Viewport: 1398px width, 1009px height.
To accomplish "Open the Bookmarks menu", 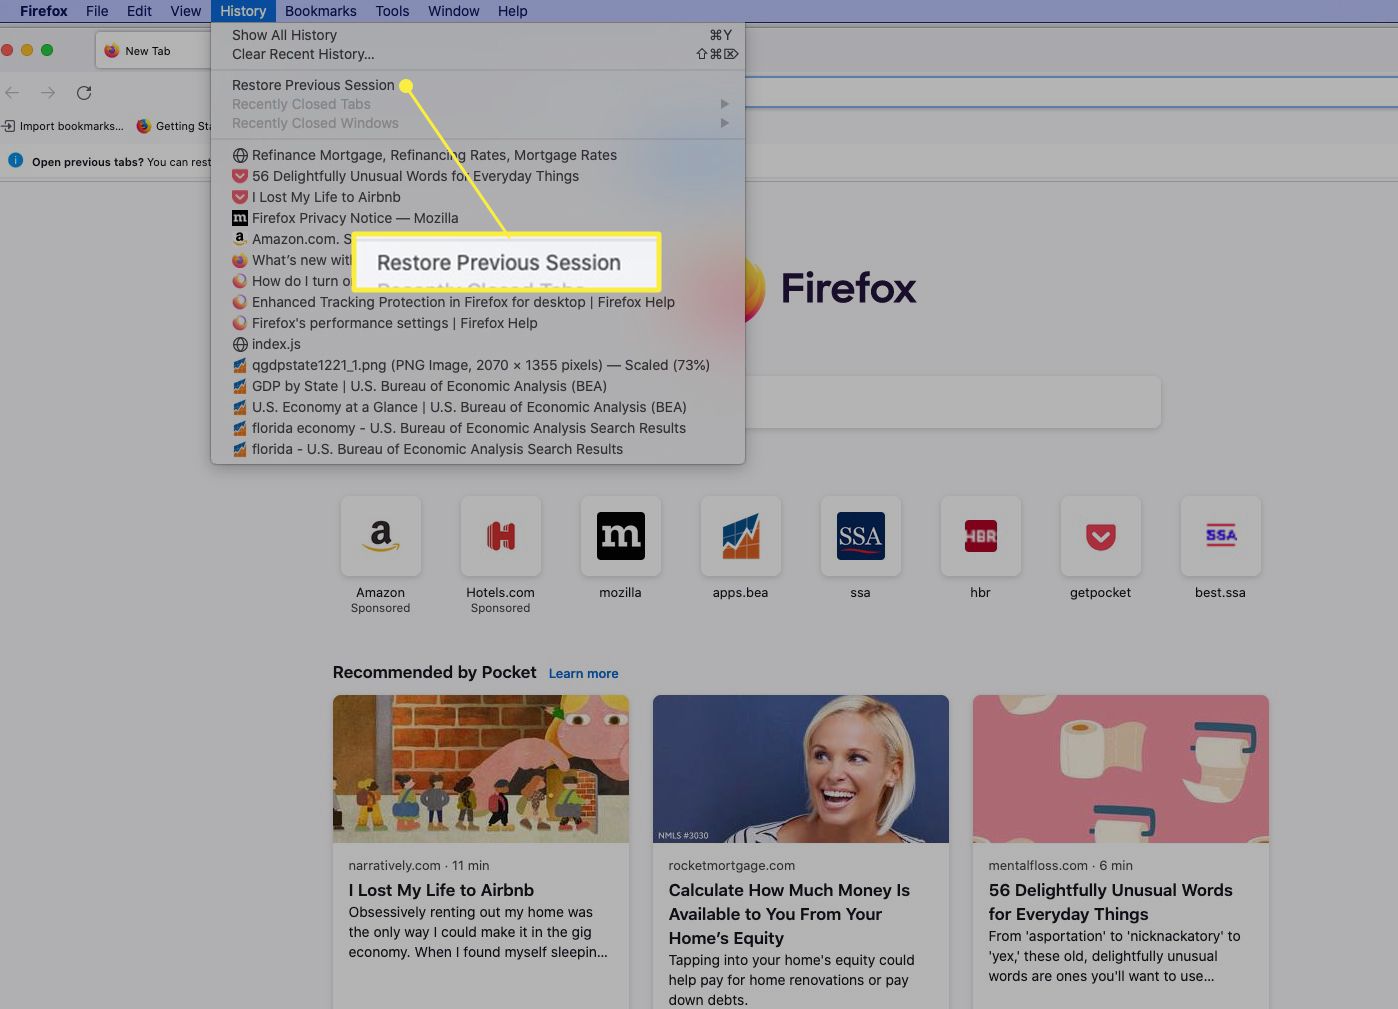I will [320, 11].
